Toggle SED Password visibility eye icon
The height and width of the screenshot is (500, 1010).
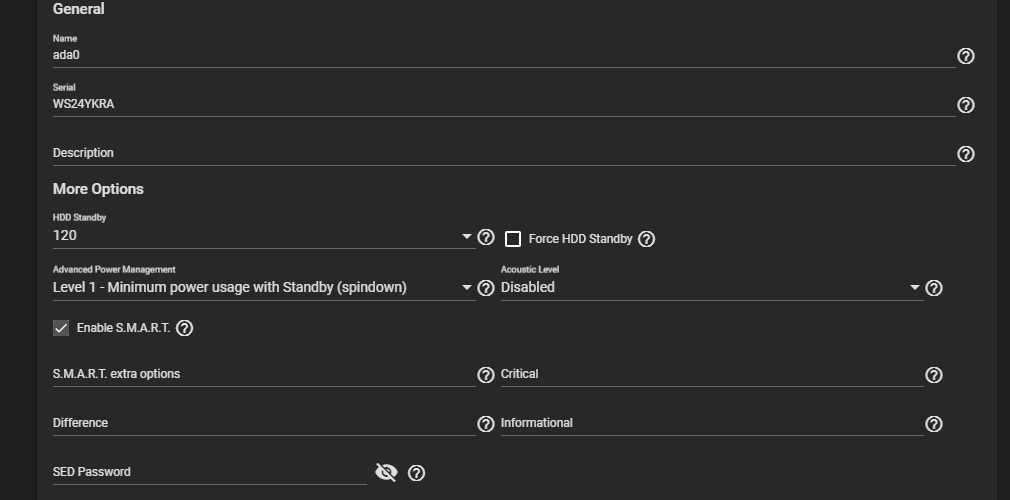coord(386,472)
